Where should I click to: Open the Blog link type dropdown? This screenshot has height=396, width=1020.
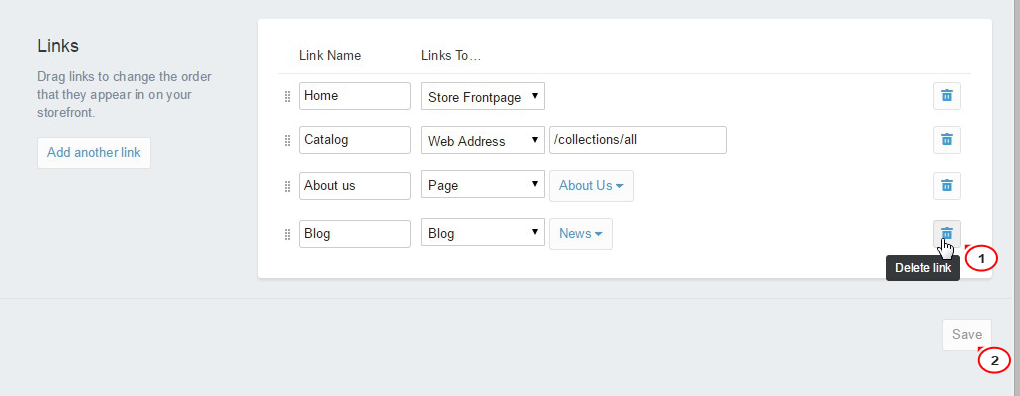pyautogui.click(x=483, y=233)
